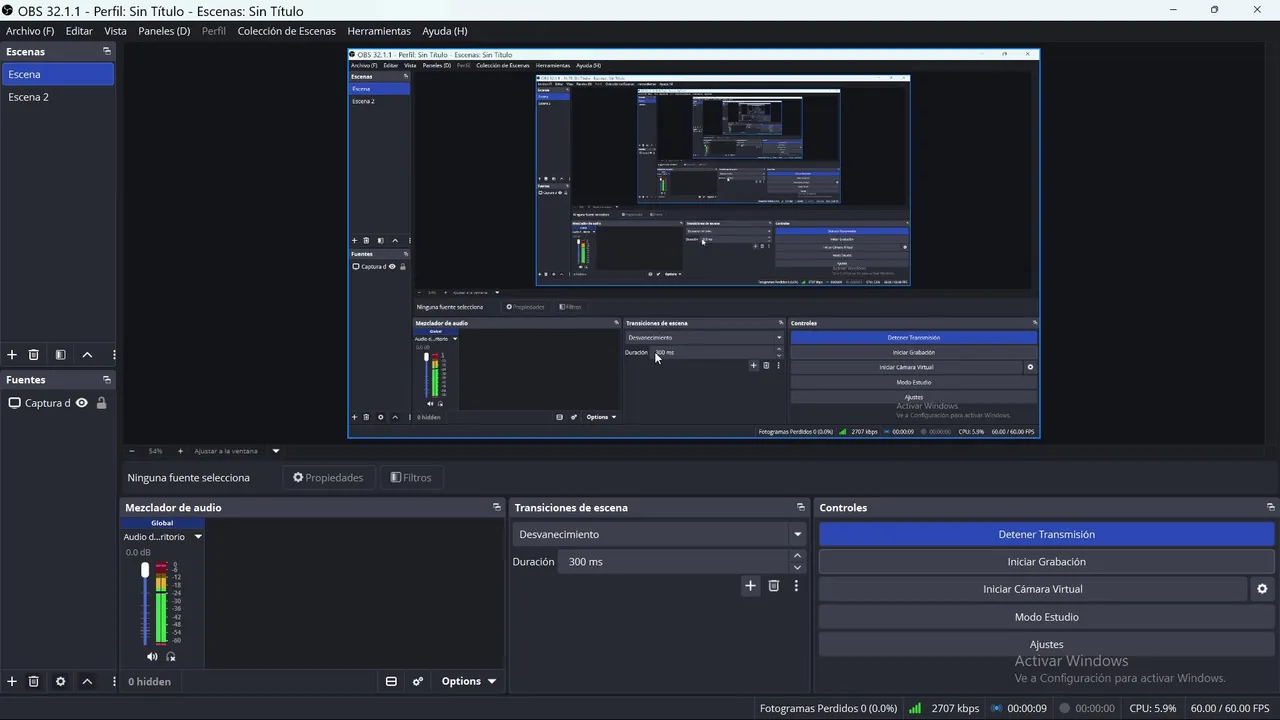Toggle mixer layout icon next to 0 hidden

coord(391,681)
